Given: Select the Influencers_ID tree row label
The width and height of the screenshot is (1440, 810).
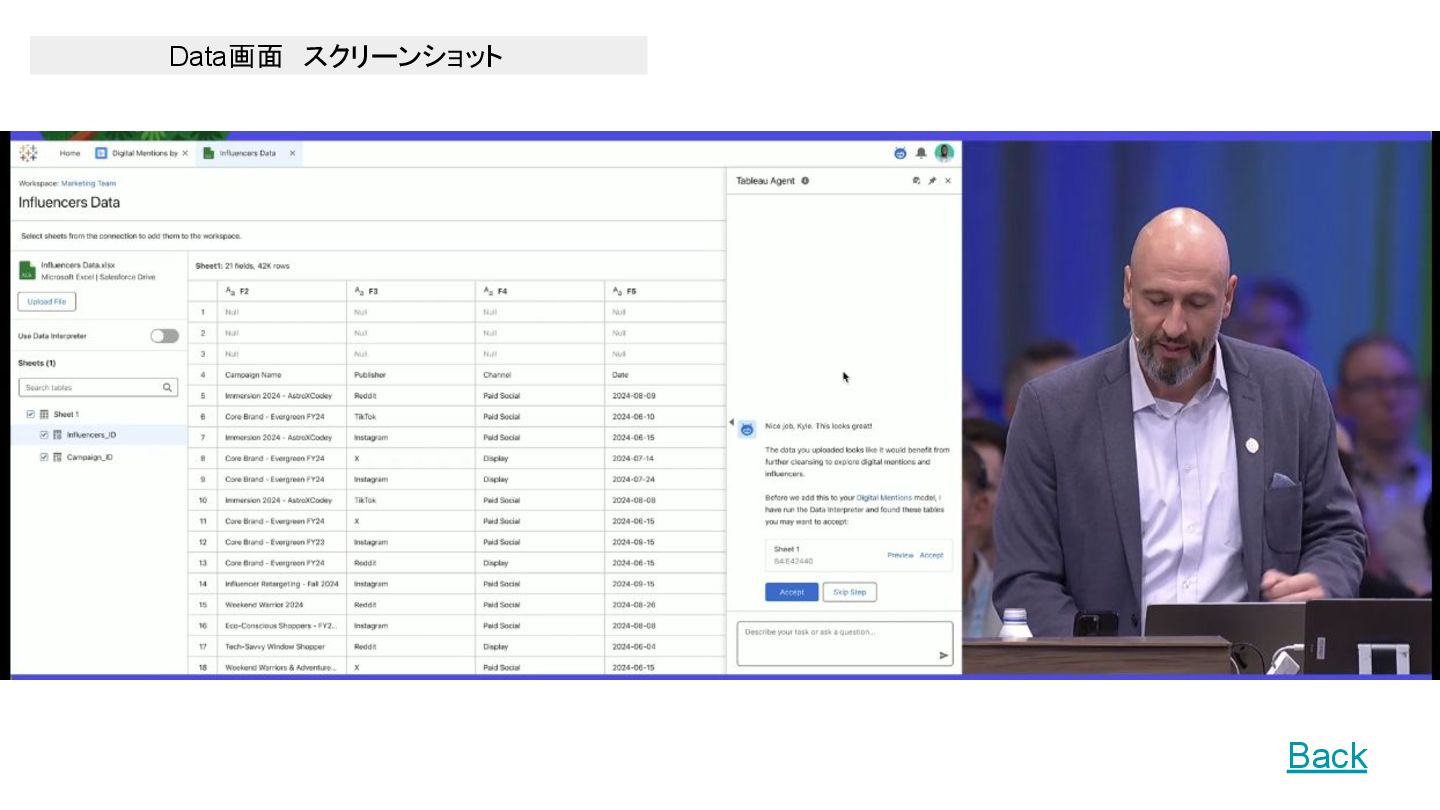Looking at the screenshot, I should click(x=91, y=435).
